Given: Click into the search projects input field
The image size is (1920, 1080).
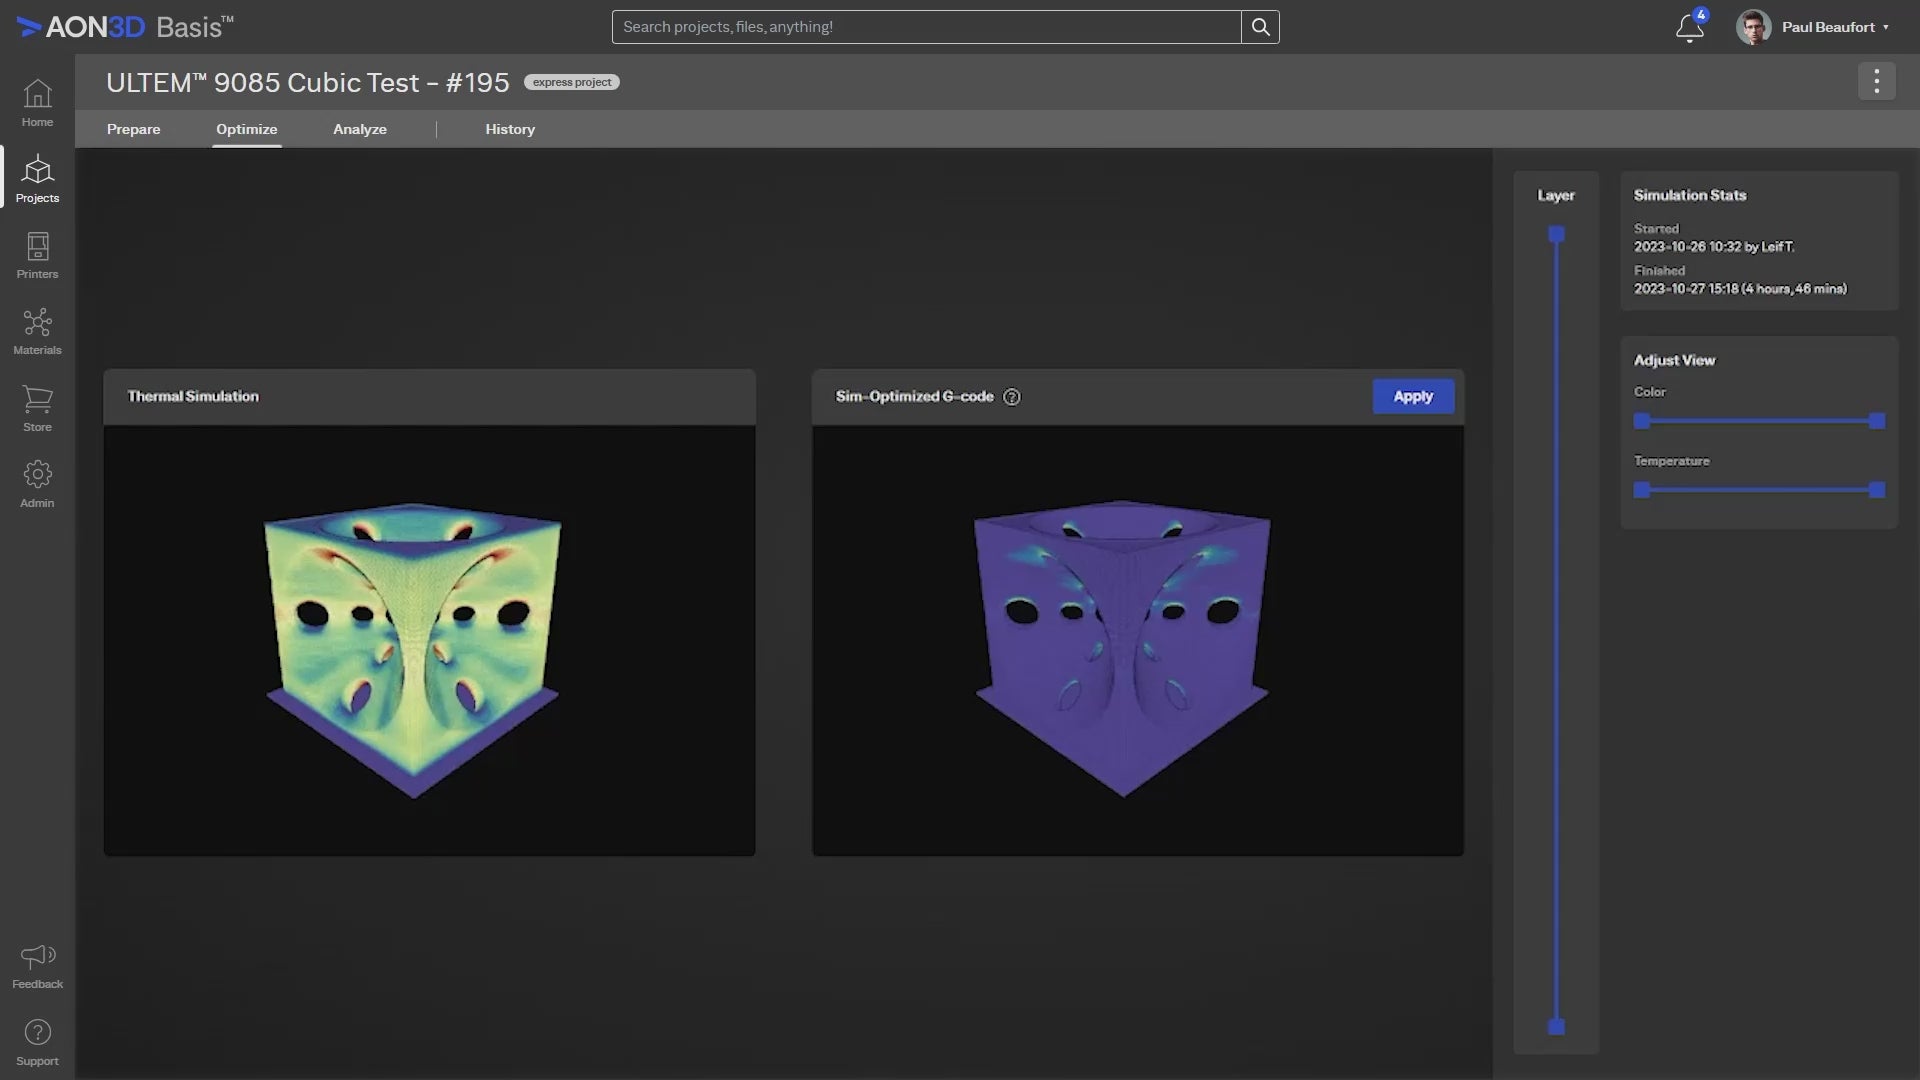Looking at the screenshot, I should click(x=926, y=27).
